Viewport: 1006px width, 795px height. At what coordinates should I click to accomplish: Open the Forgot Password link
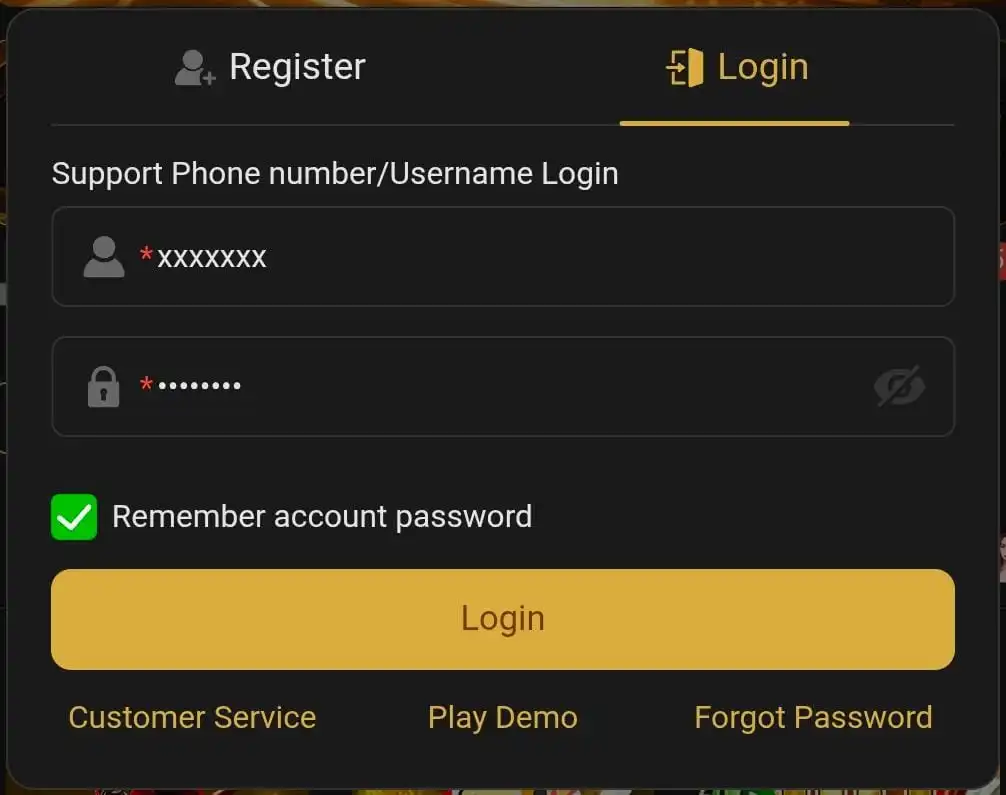click(x=814, y=717)
